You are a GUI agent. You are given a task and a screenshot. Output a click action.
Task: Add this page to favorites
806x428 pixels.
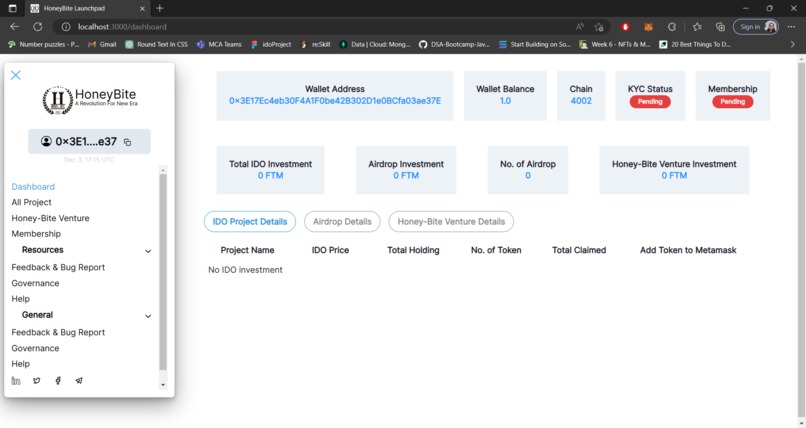pos(599,27)
